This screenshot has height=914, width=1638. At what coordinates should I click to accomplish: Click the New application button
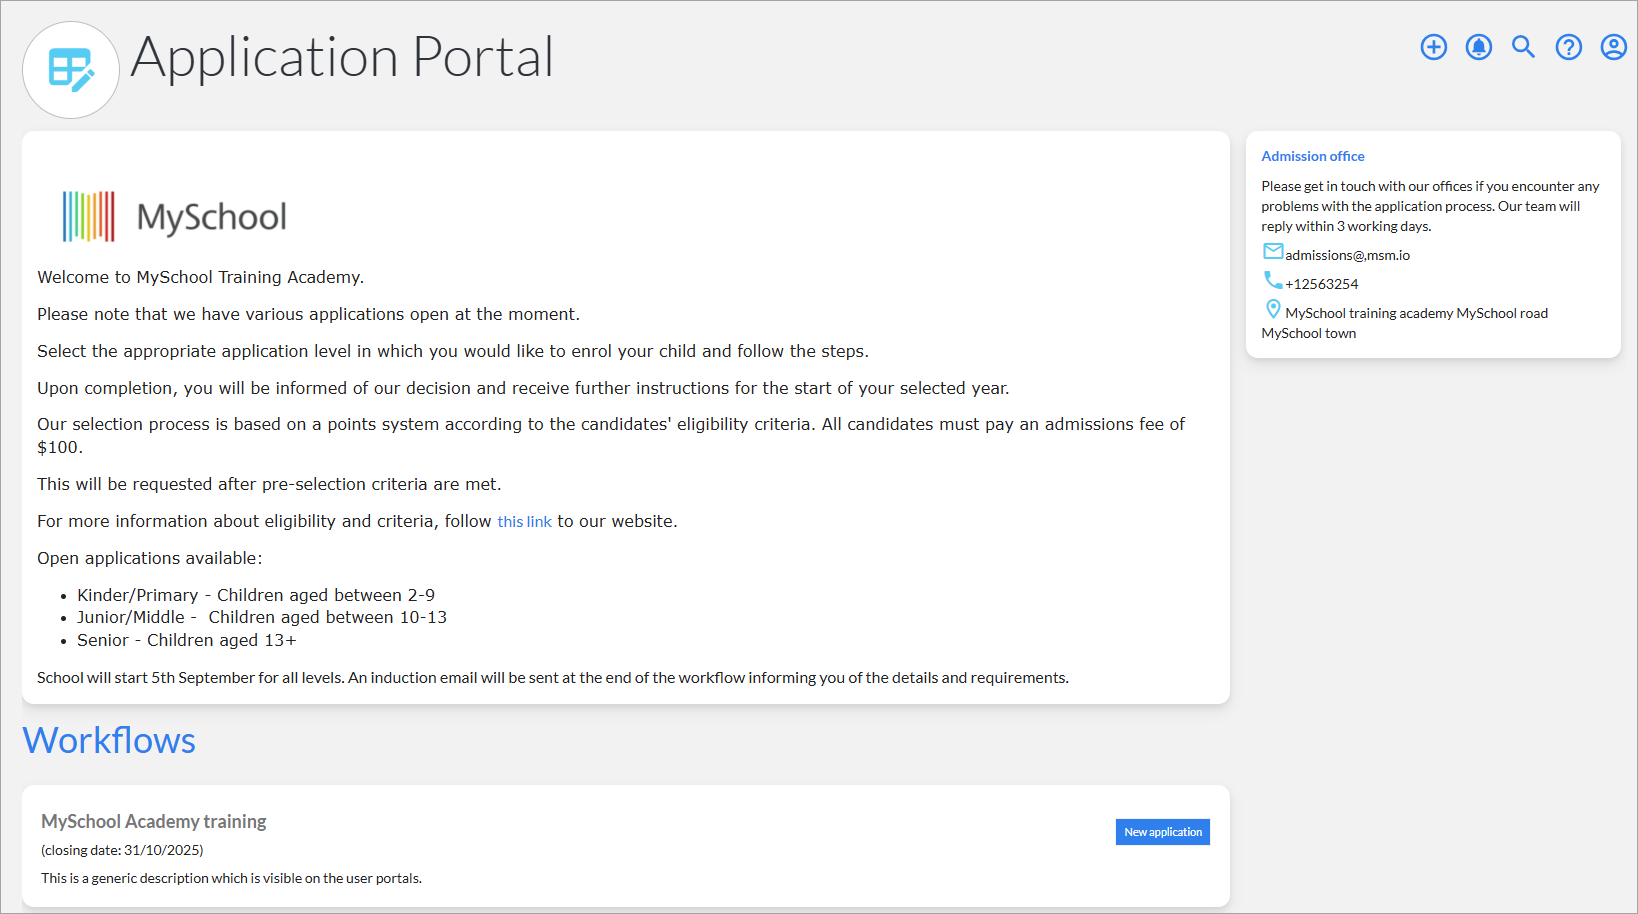(x=1162, y=831)
